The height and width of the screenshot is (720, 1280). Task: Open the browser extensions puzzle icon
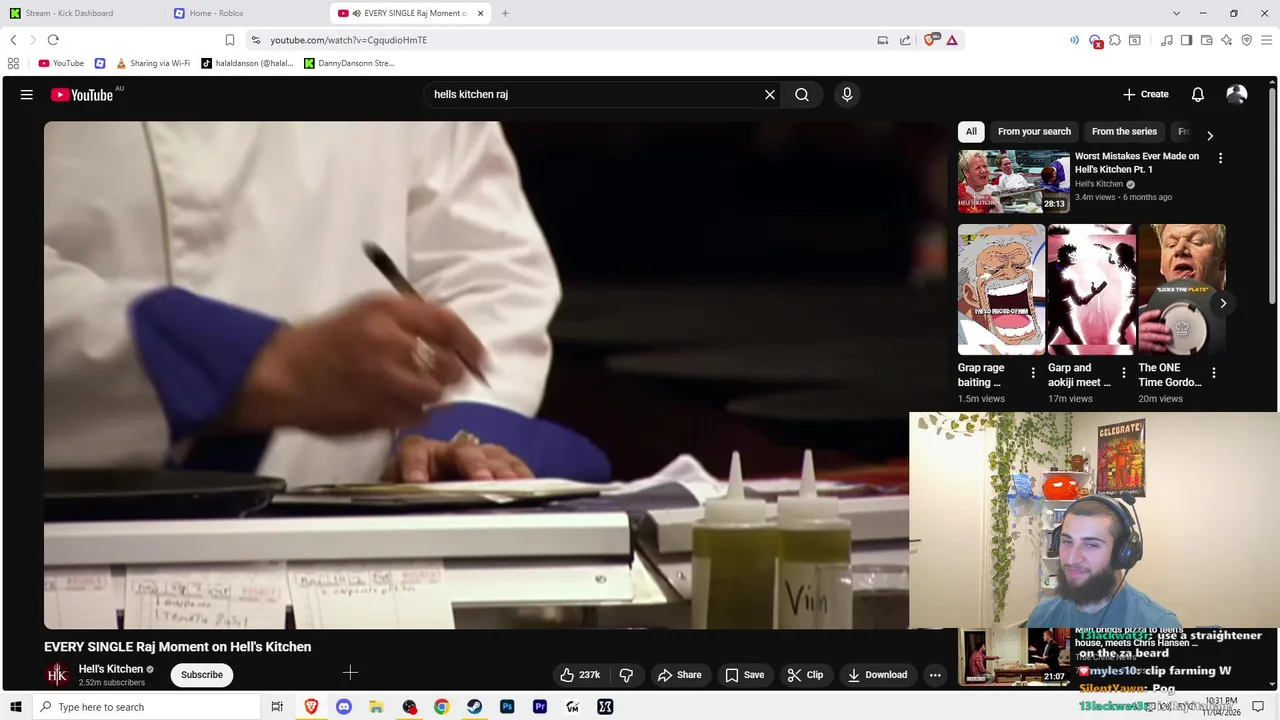coord(1115,40)
